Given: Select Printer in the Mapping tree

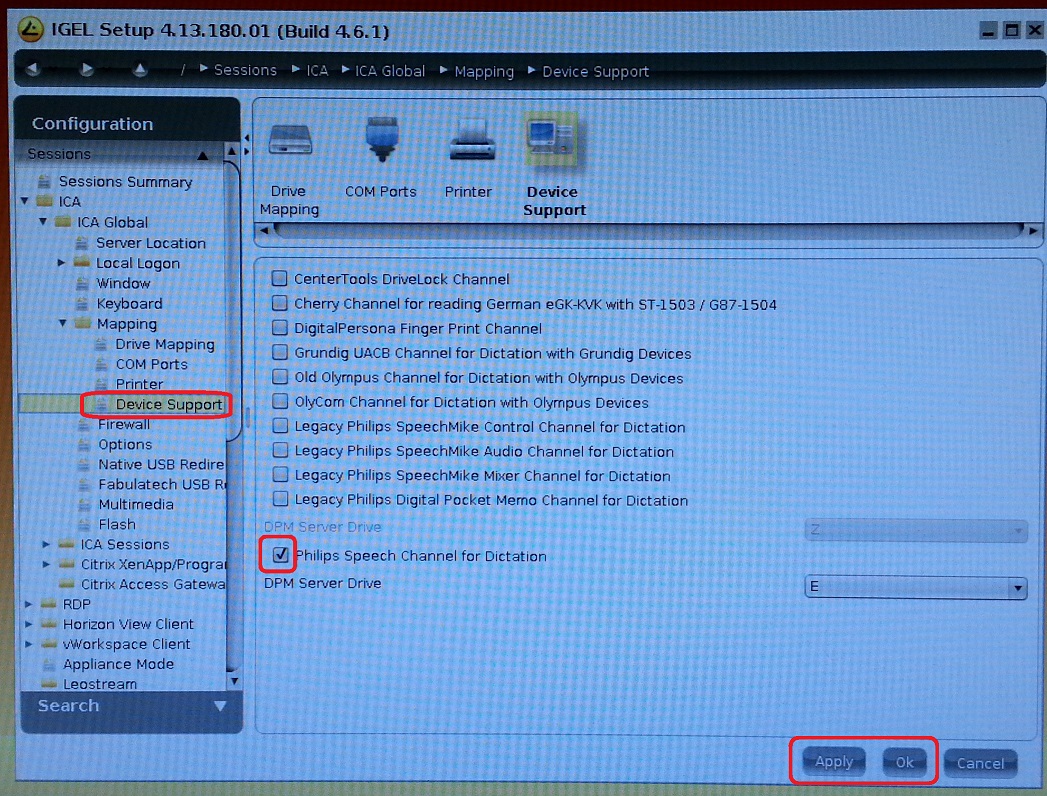Looking at the screenshot, I should click(x=139, y=384).
